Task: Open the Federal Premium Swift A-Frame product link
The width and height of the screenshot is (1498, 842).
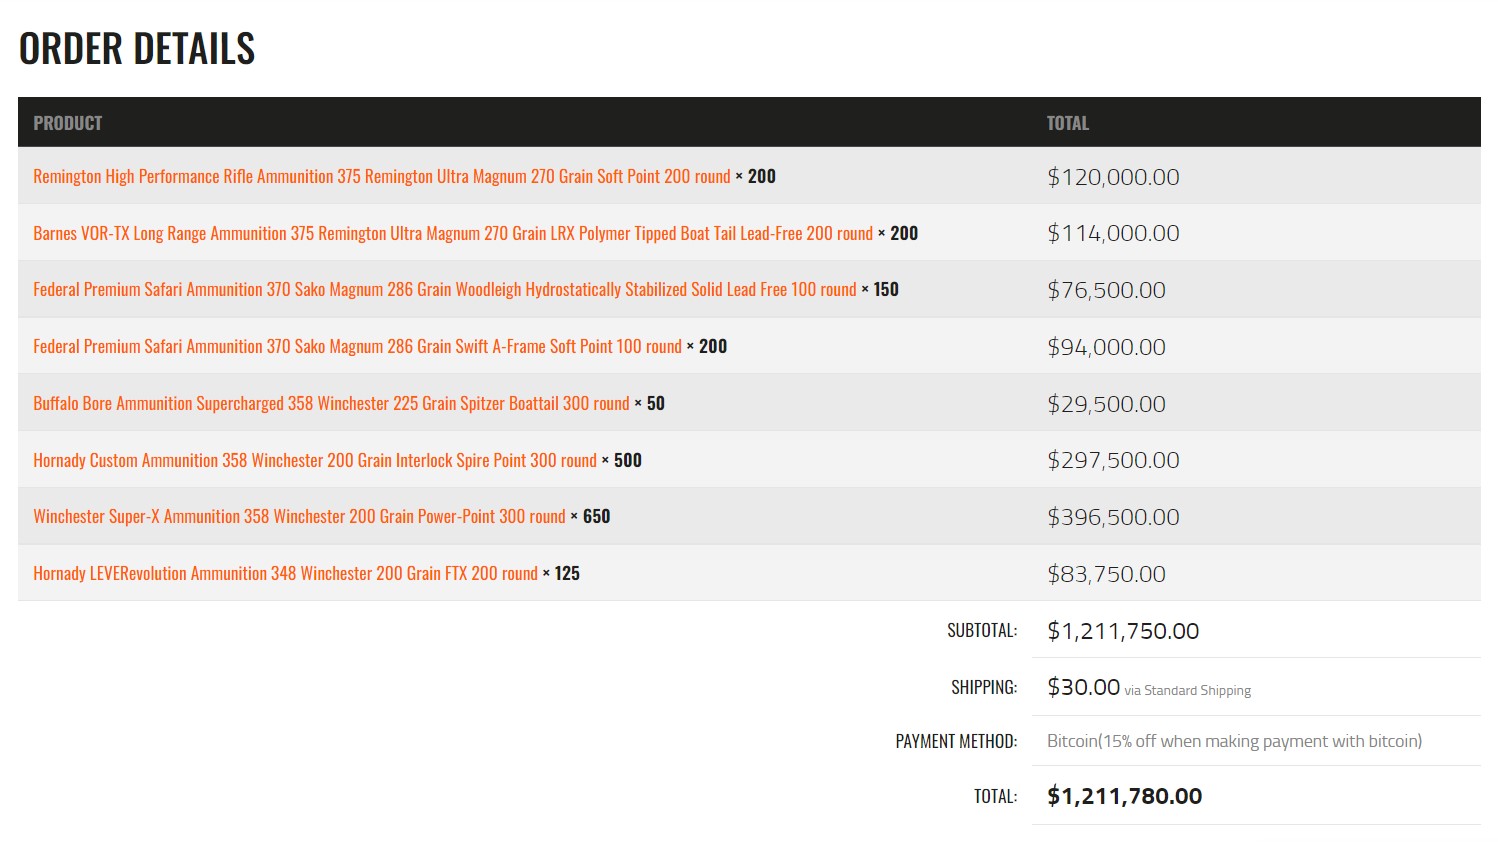Action: pyautogui.click(x=357, y=347)
